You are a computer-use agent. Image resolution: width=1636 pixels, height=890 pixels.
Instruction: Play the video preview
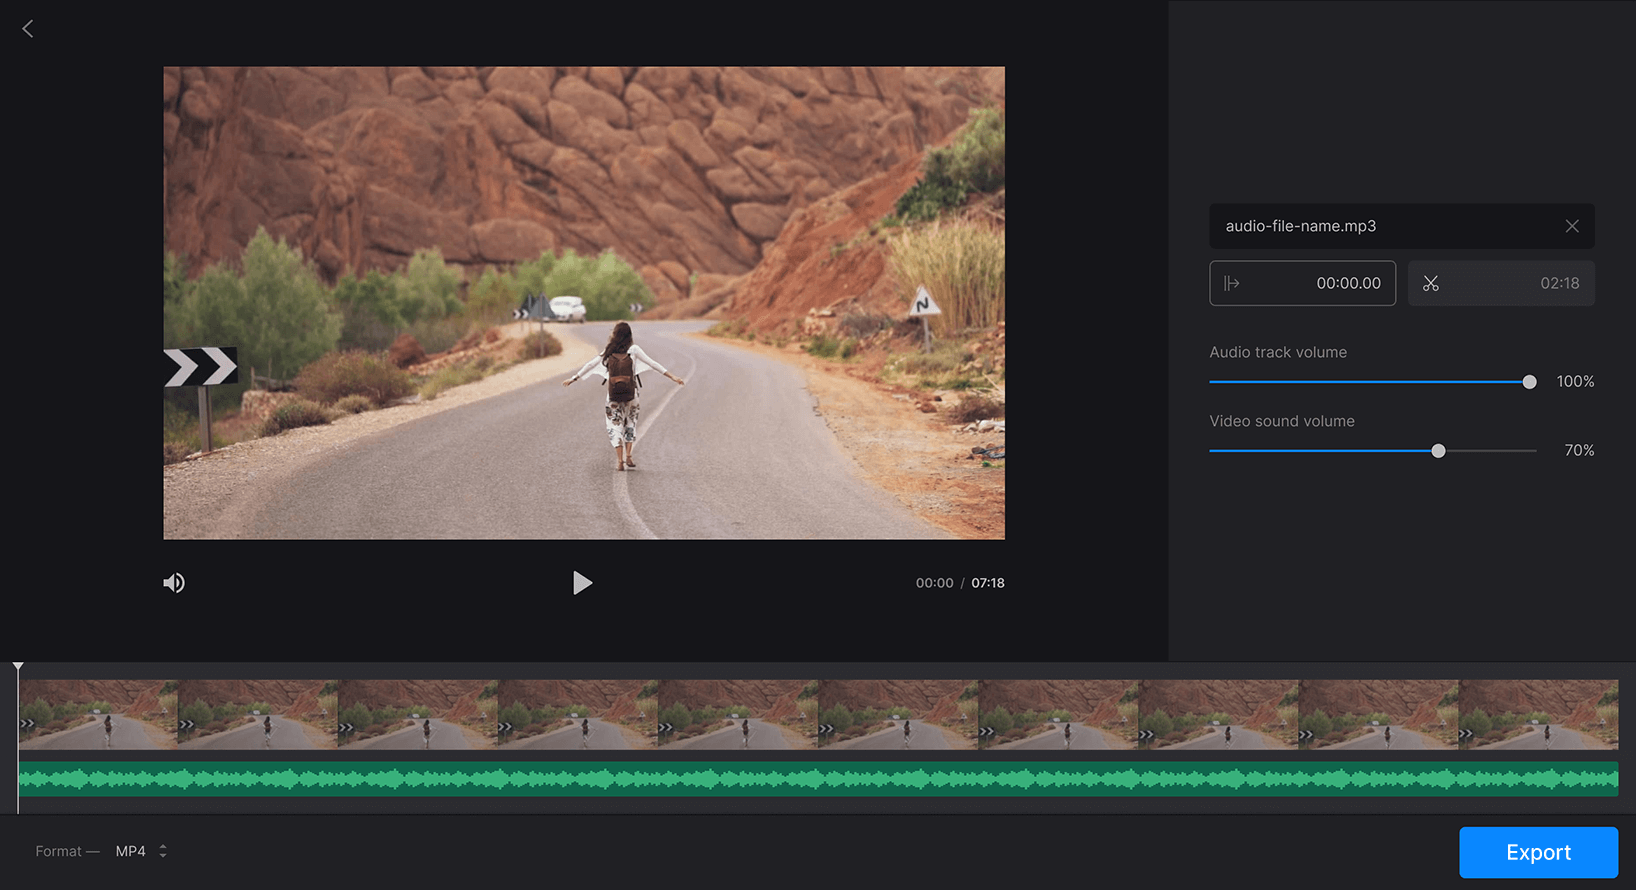pos(582,583)
